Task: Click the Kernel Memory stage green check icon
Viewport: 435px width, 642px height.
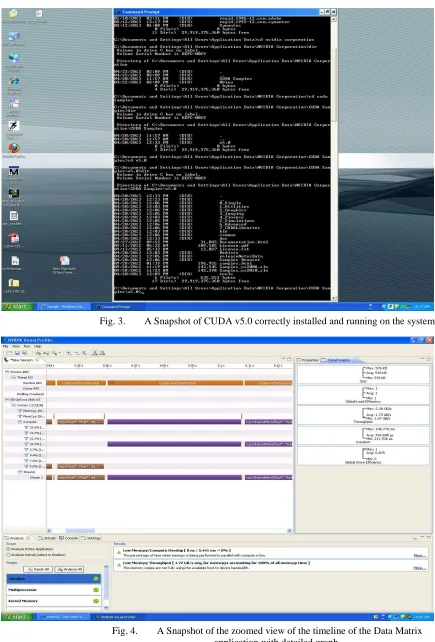Action: point(96,601)
